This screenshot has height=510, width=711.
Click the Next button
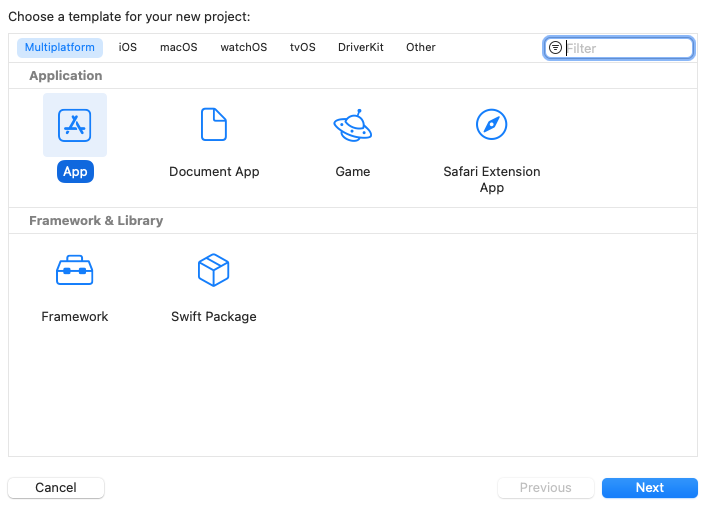click(649, 488)
